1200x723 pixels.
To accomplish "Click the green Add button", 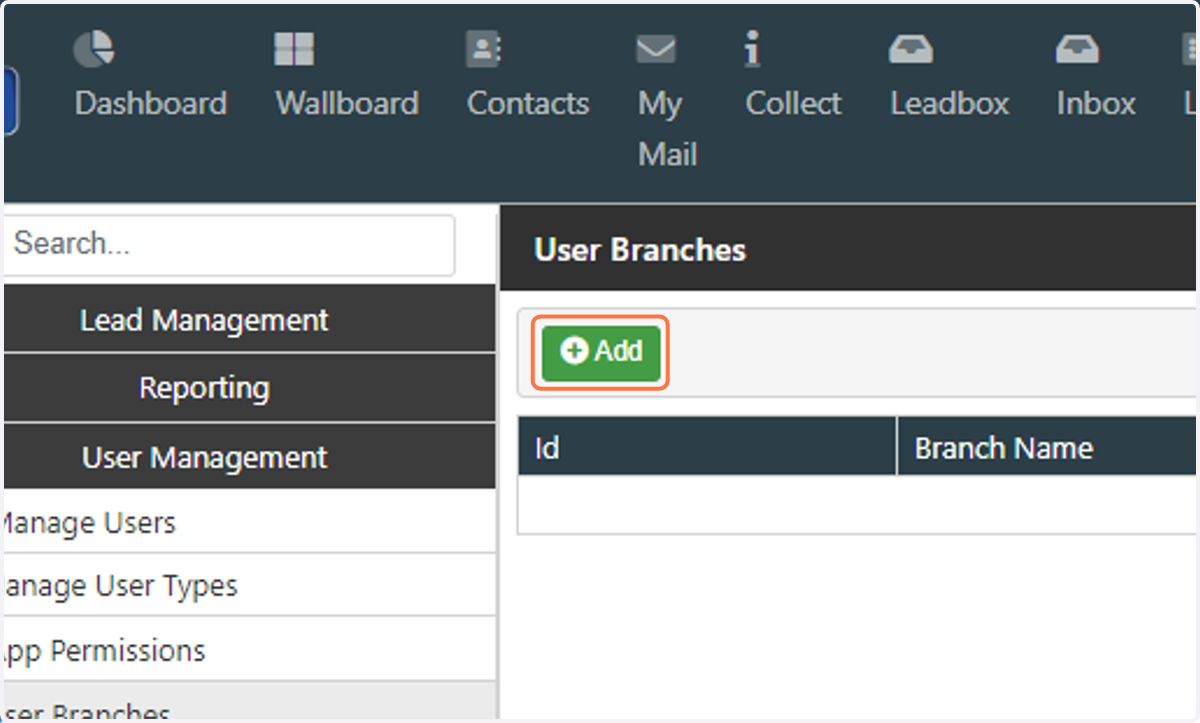I will pyautogui.click(x=601, y=352).
